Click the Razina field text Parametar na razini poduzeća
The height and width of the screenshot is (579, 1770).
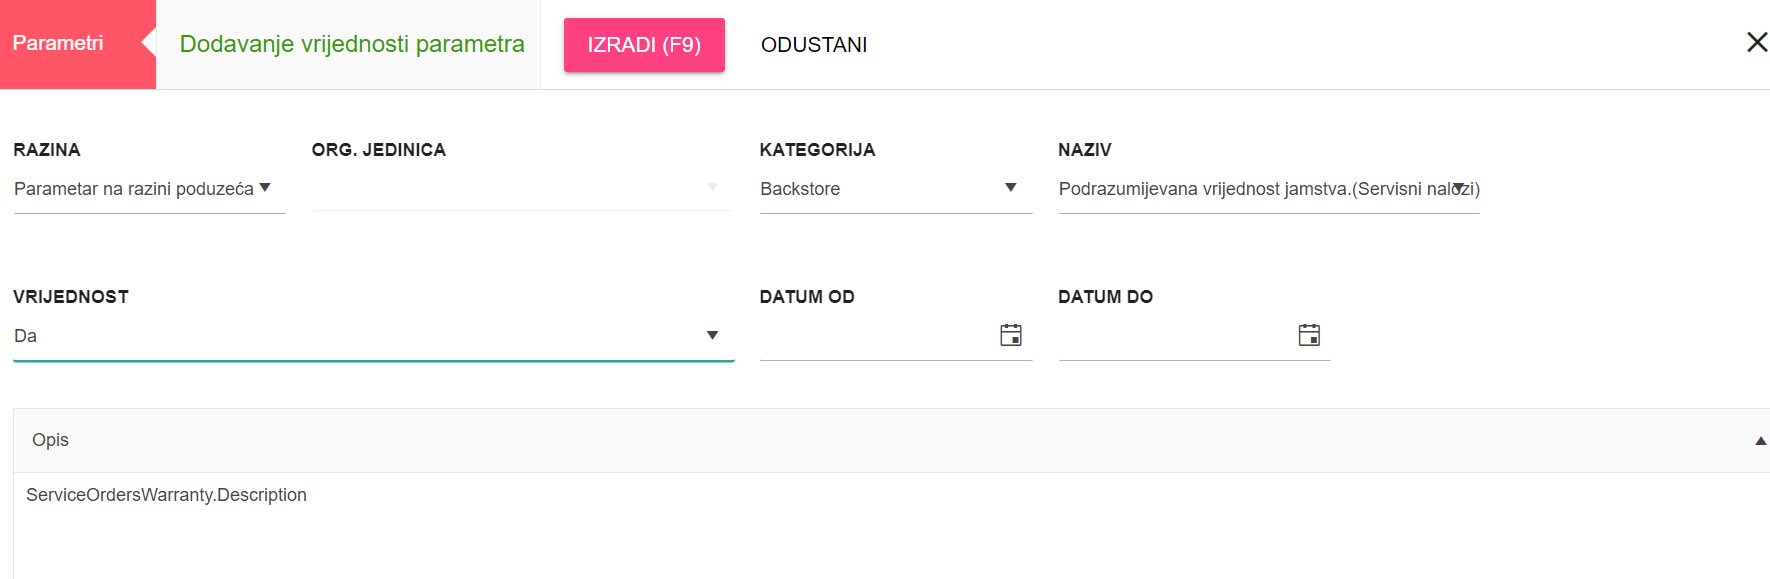(134, 189)
